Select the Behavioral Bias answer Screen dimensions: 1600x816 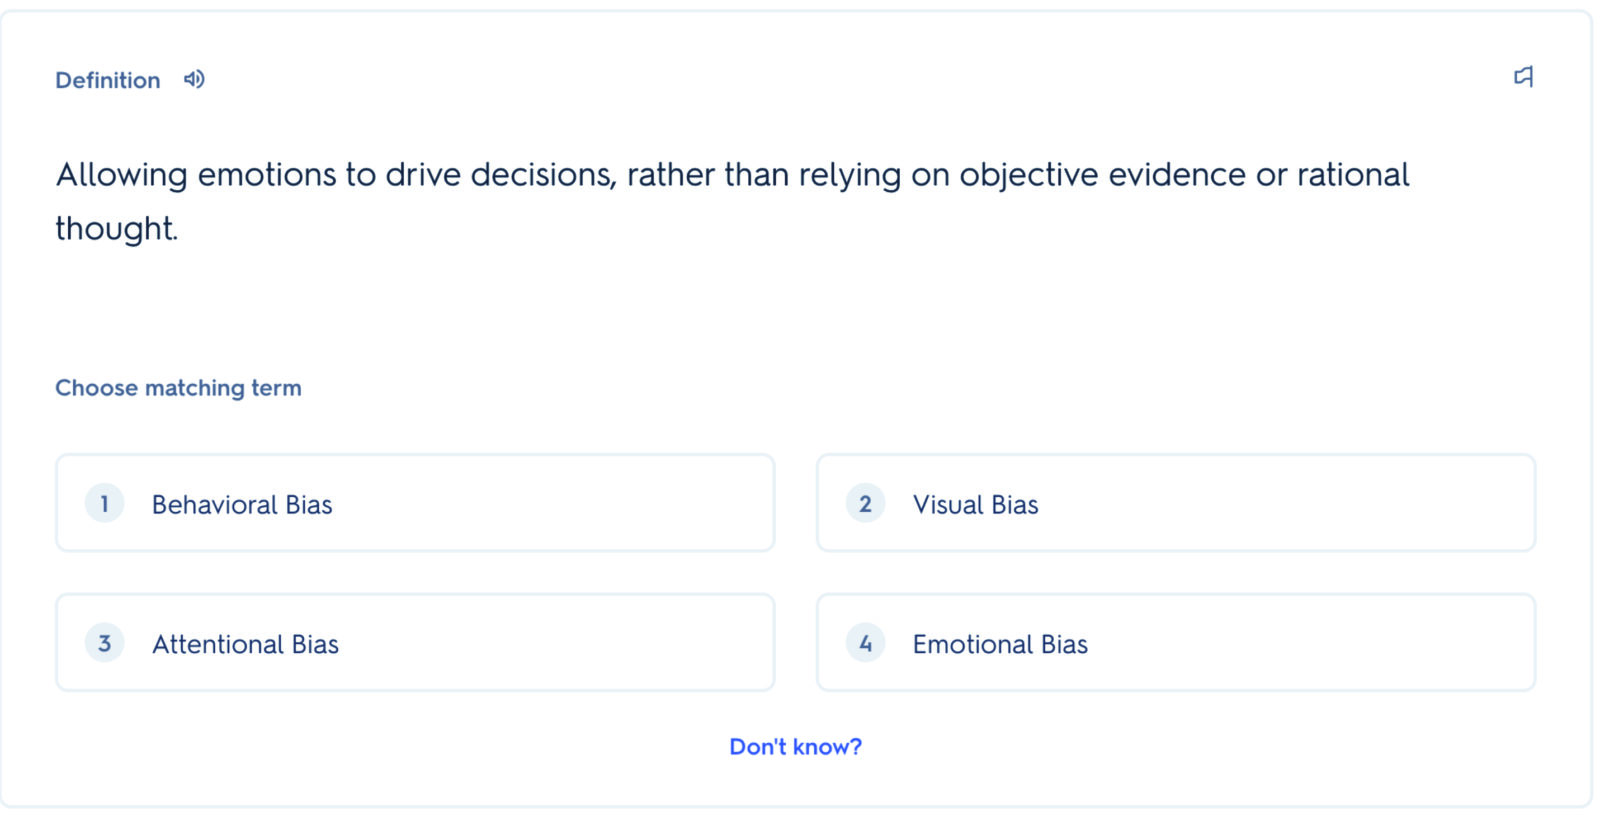[x=415, y=503]
